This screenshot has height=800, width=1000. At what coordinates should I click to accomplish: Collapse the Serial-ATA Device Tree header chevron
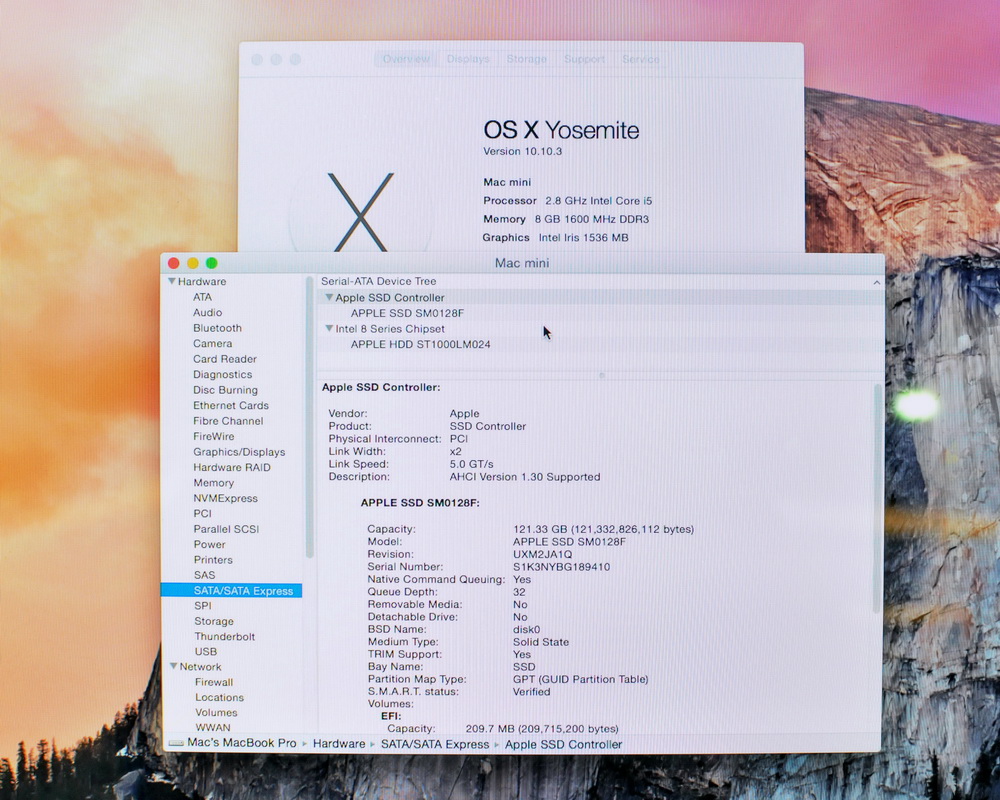[x=877, y=282]
